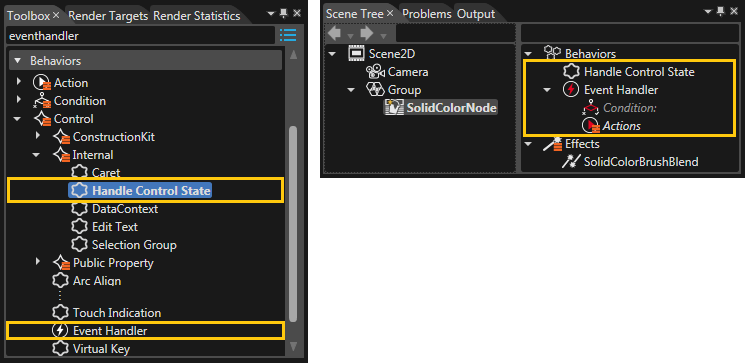Click the Virtual Key behavior icon
Image resolution: width=746 pixels, height=364 pixels.
coord(60,349)
